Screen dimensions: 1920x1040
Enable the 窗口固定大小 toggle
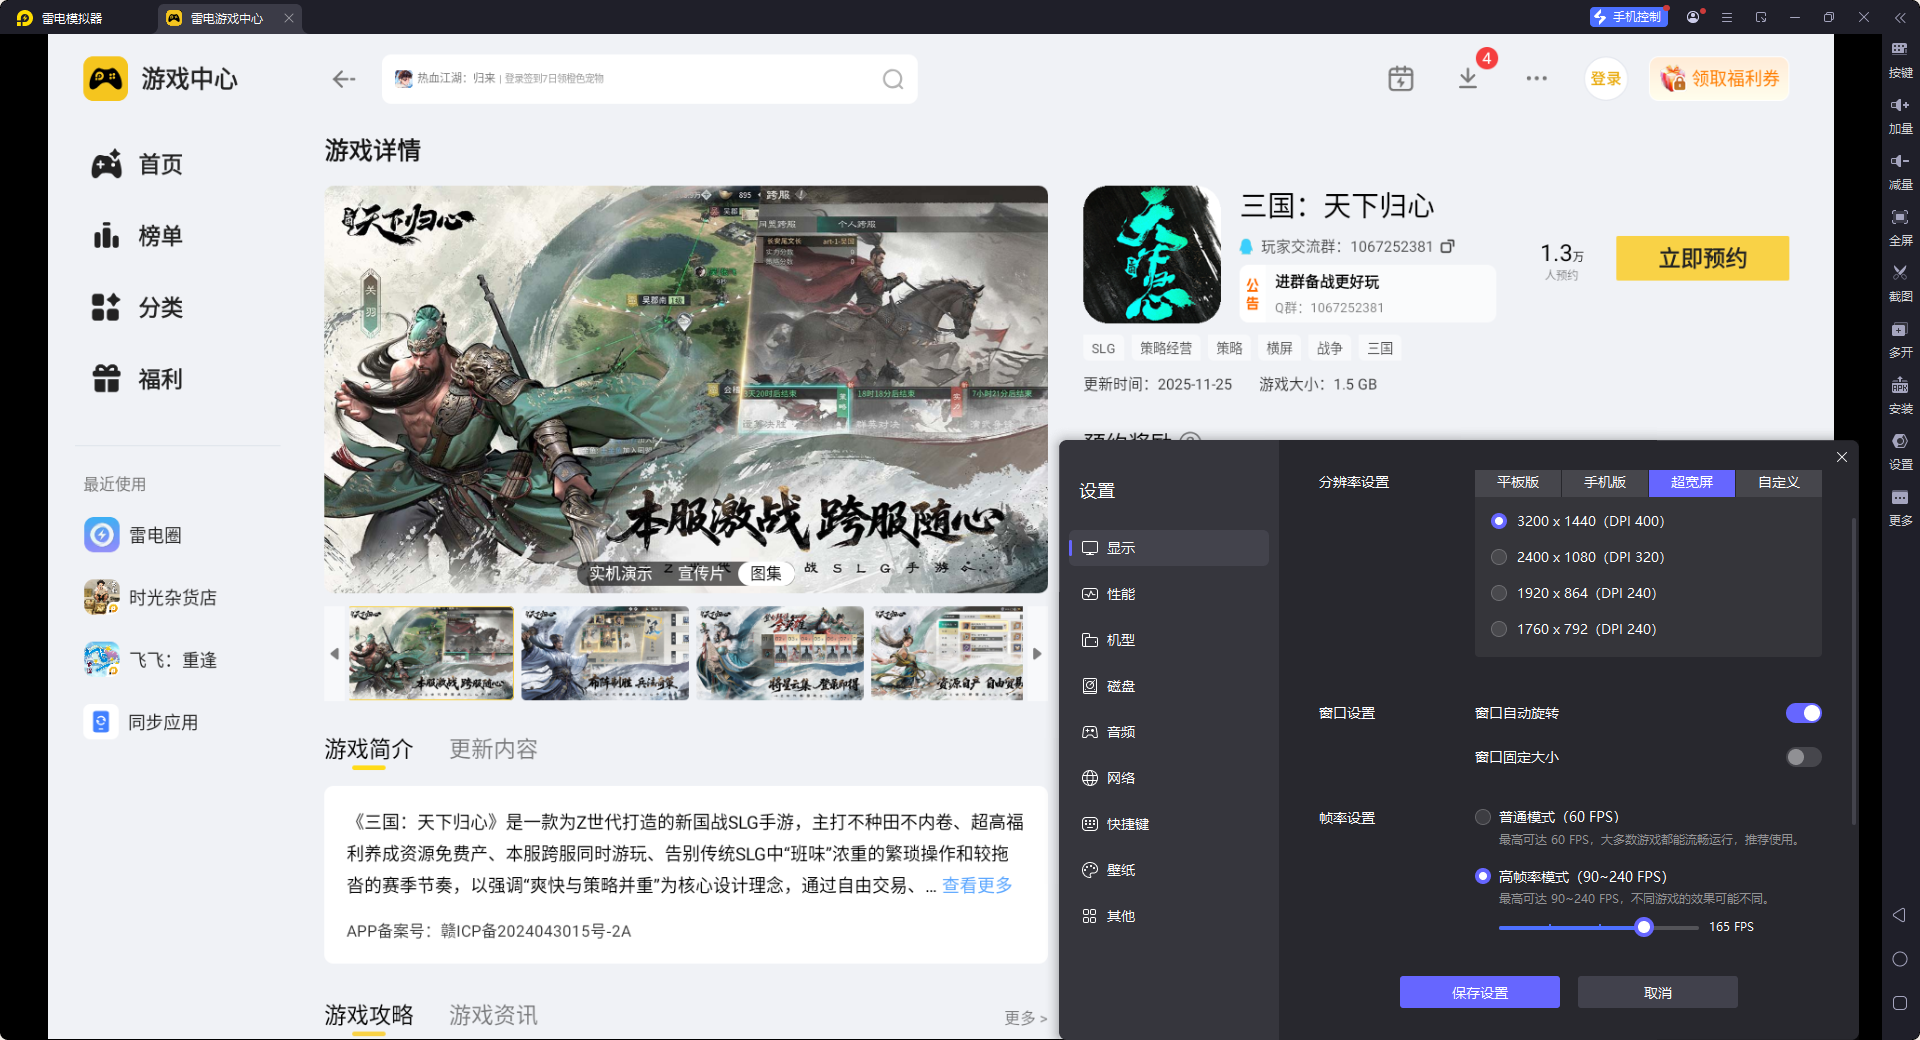(x=1803, y=757)
